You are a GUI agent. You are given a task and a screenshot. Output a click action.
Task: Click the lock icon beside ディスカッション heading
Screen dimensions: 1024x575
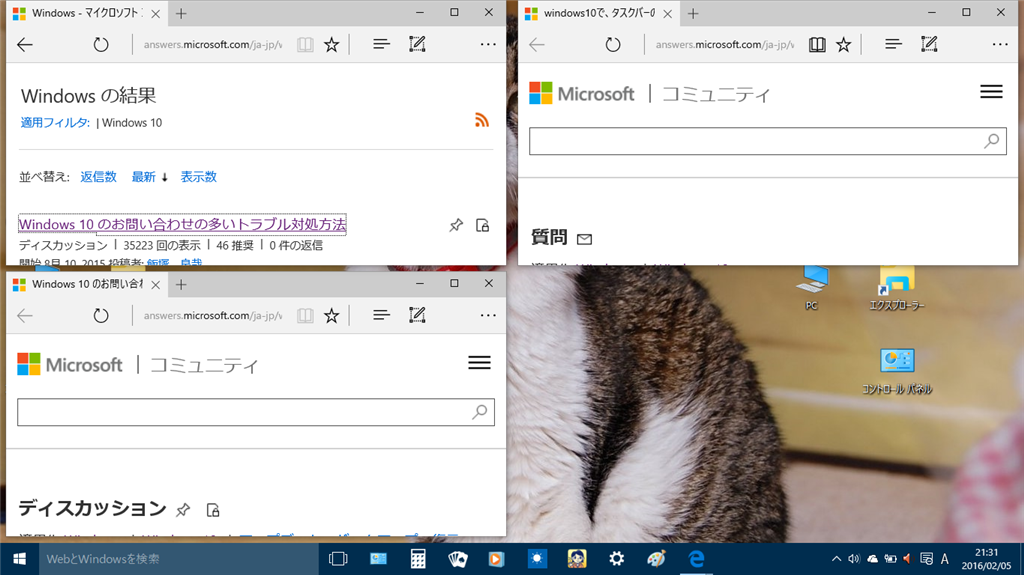[212, 510]
